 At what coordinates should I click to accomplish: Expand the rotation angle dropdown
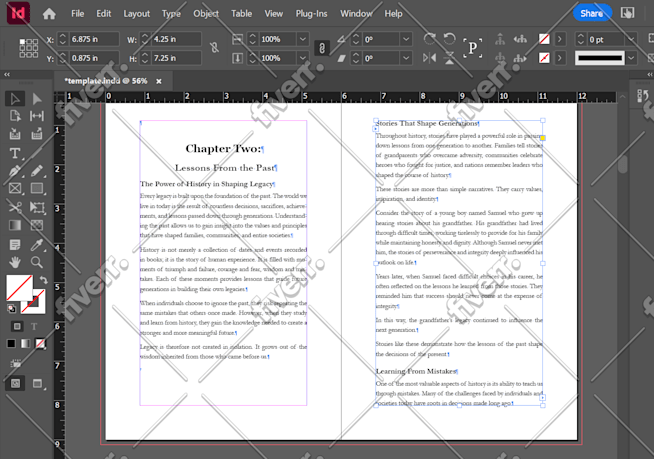tap(406, 39)
